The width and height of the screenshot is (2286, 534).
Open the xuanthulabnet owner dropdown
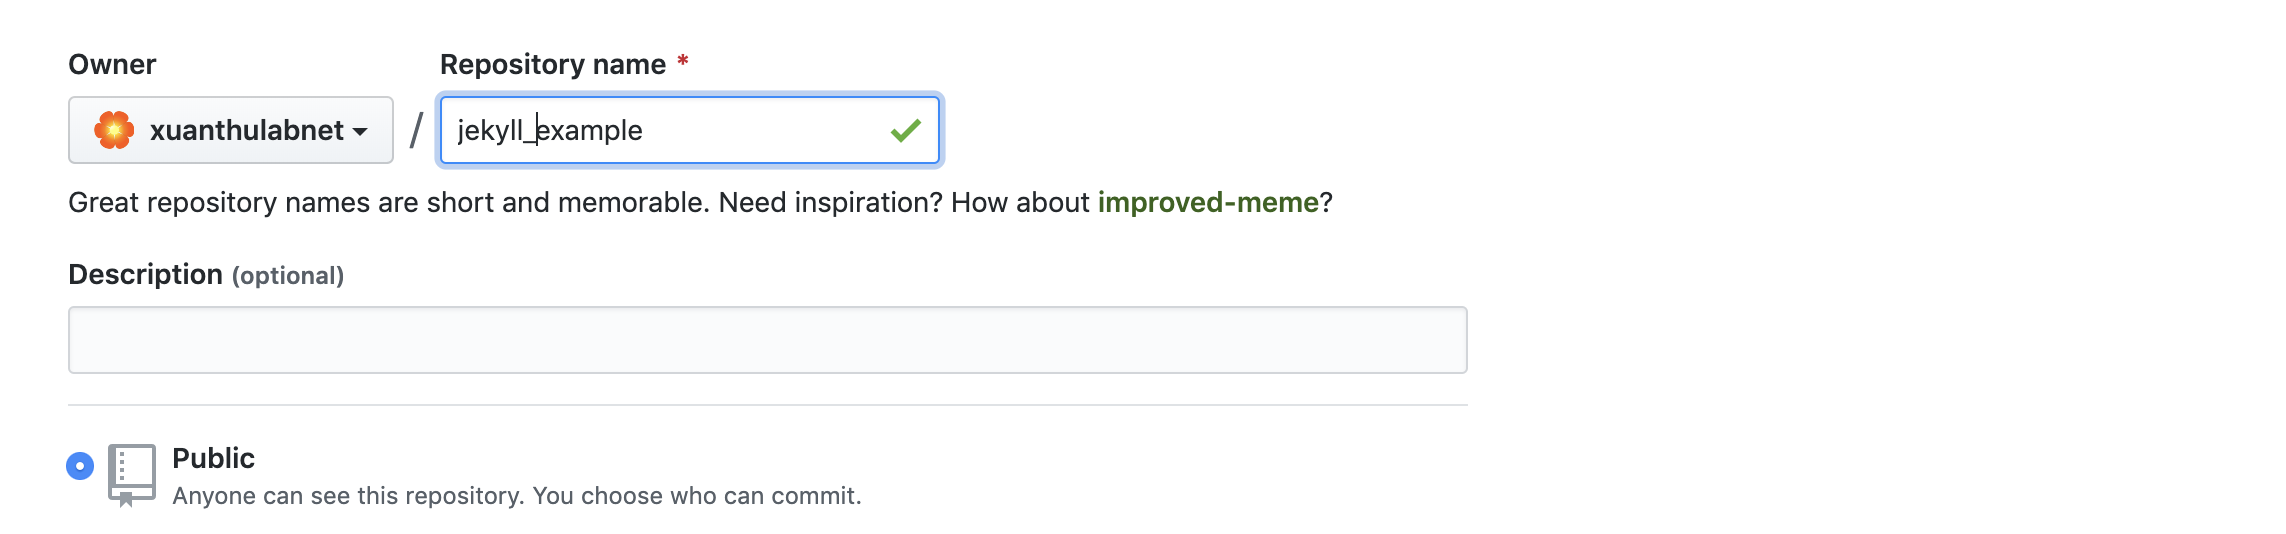coord(231,130)
